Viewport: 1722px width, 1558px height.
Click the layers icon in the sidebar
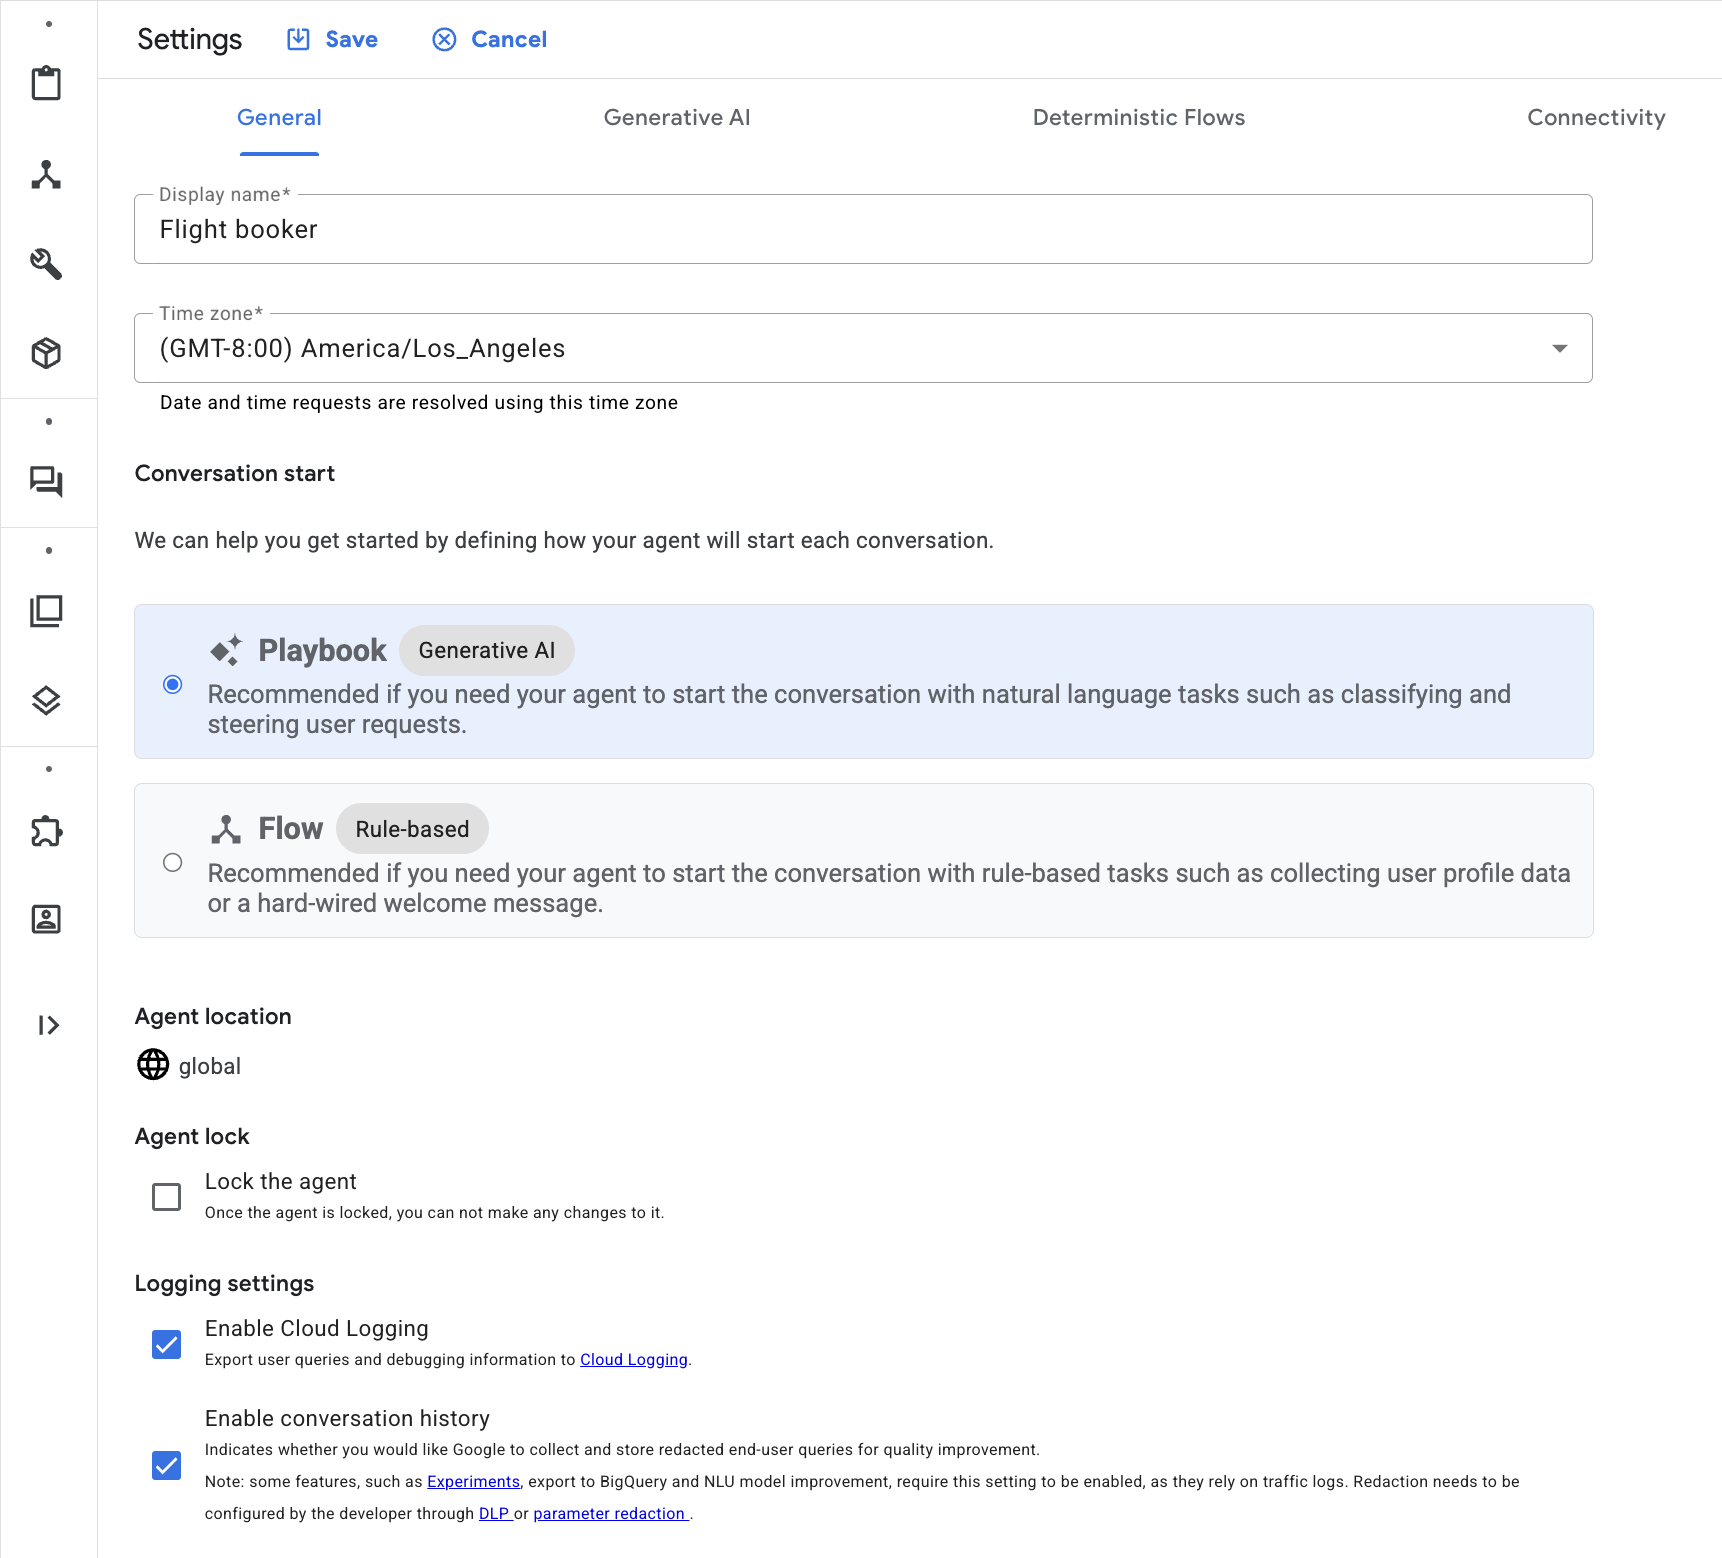point(47,702)
